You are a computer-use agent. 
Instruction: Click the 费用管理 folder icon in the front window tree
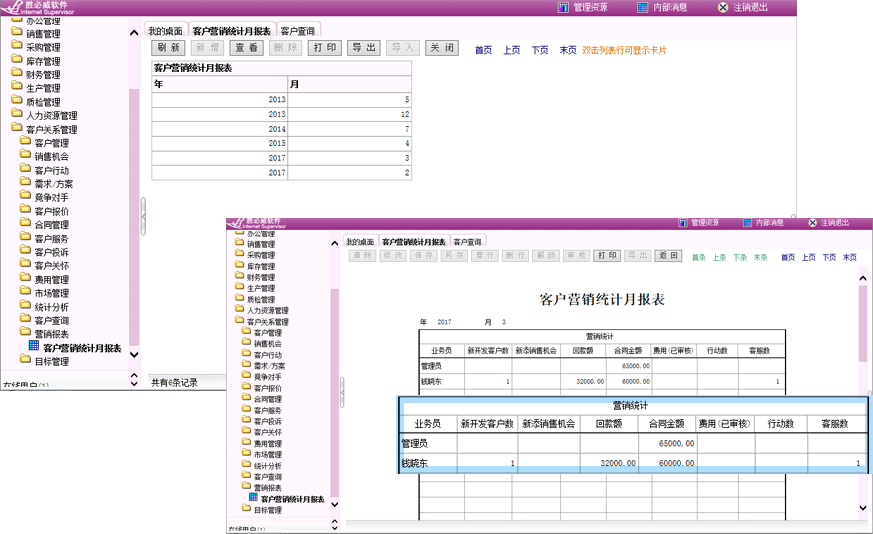pyautogui.click(x=247, y=442)
